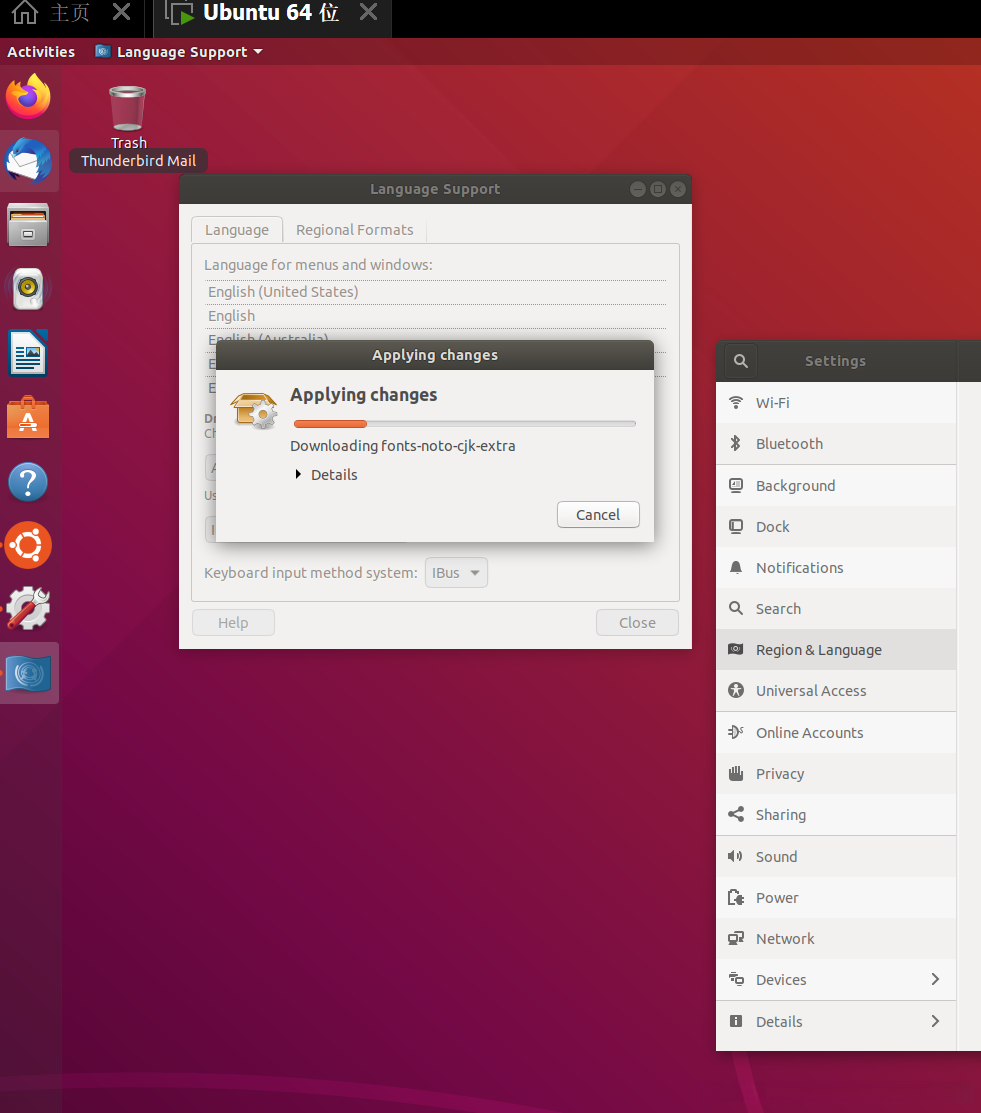
Task: Switch to the Language tab
Action: [x=237, y=230]
